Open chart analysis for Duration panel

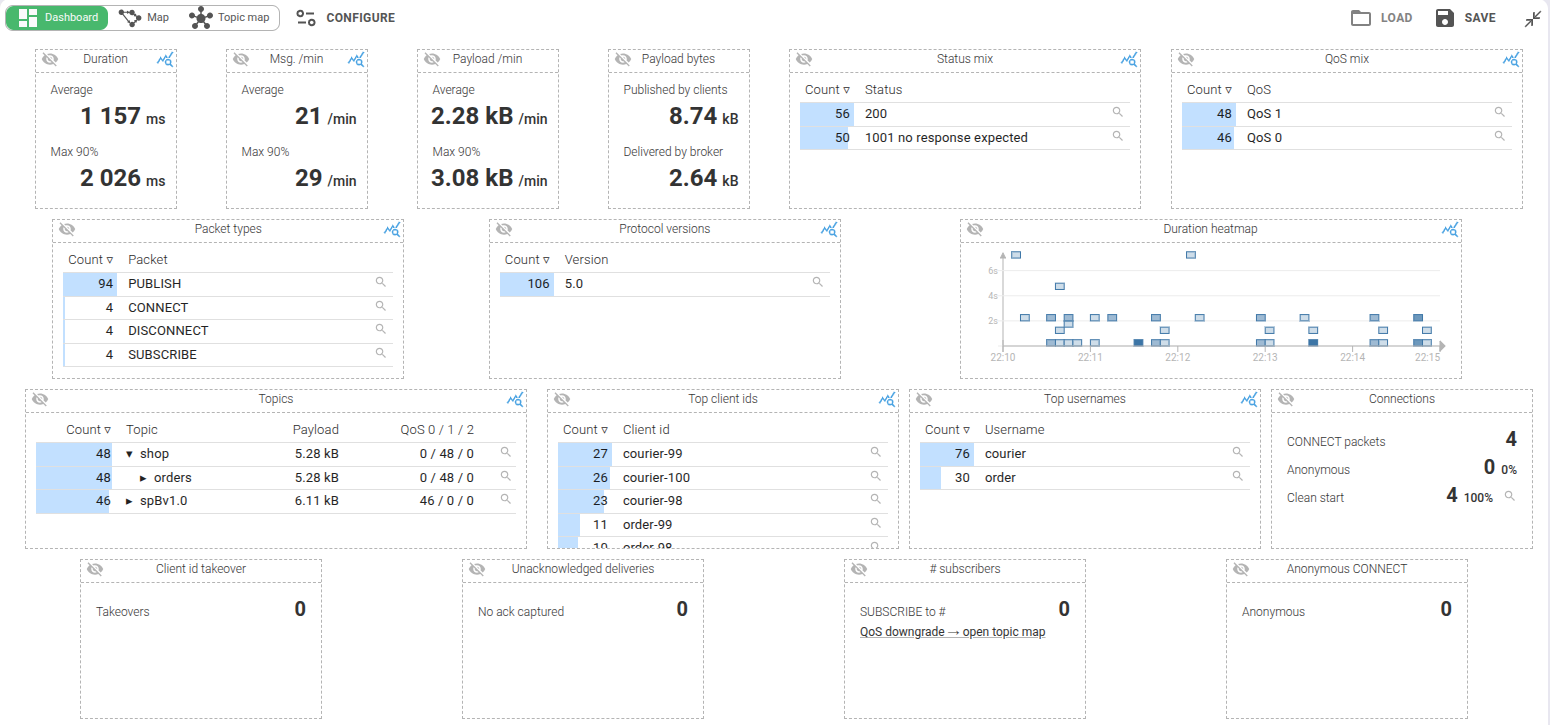(165, 60)
